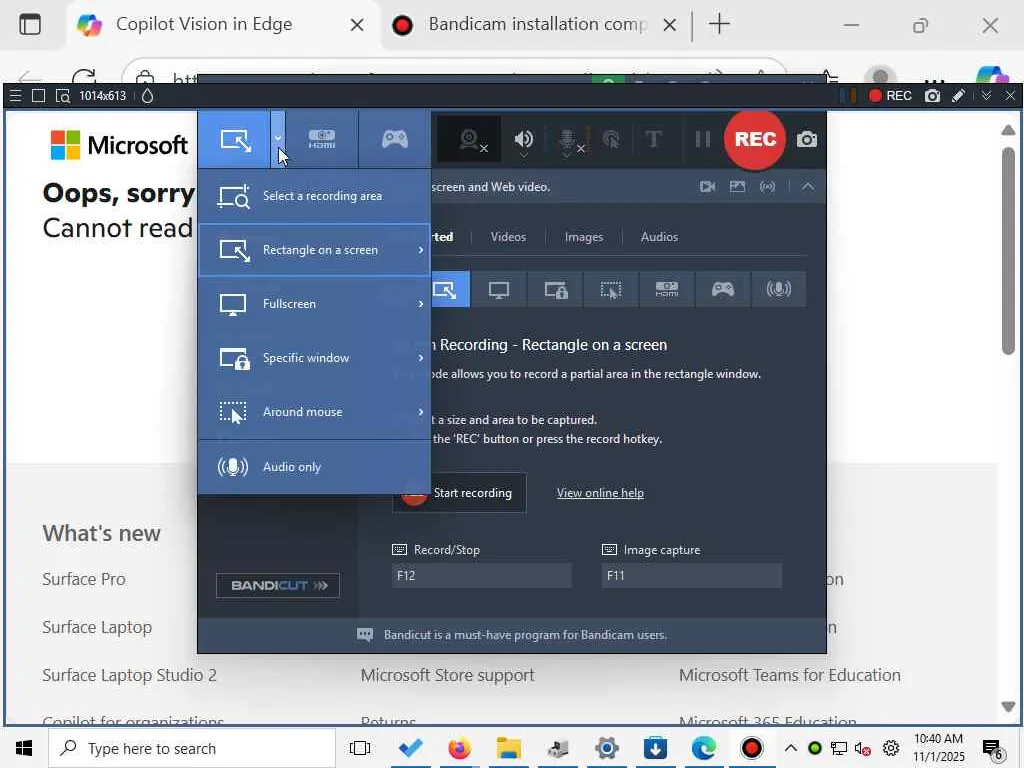Select HDMI device tile in Get Started
This screenshot has height=768, width=1024.
point(667,289)
